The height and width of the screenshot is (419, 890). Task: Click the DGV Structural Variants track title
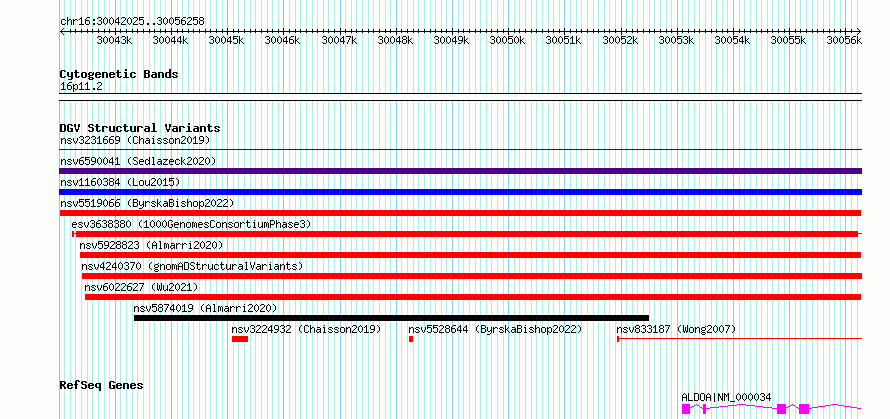(140, 128)
